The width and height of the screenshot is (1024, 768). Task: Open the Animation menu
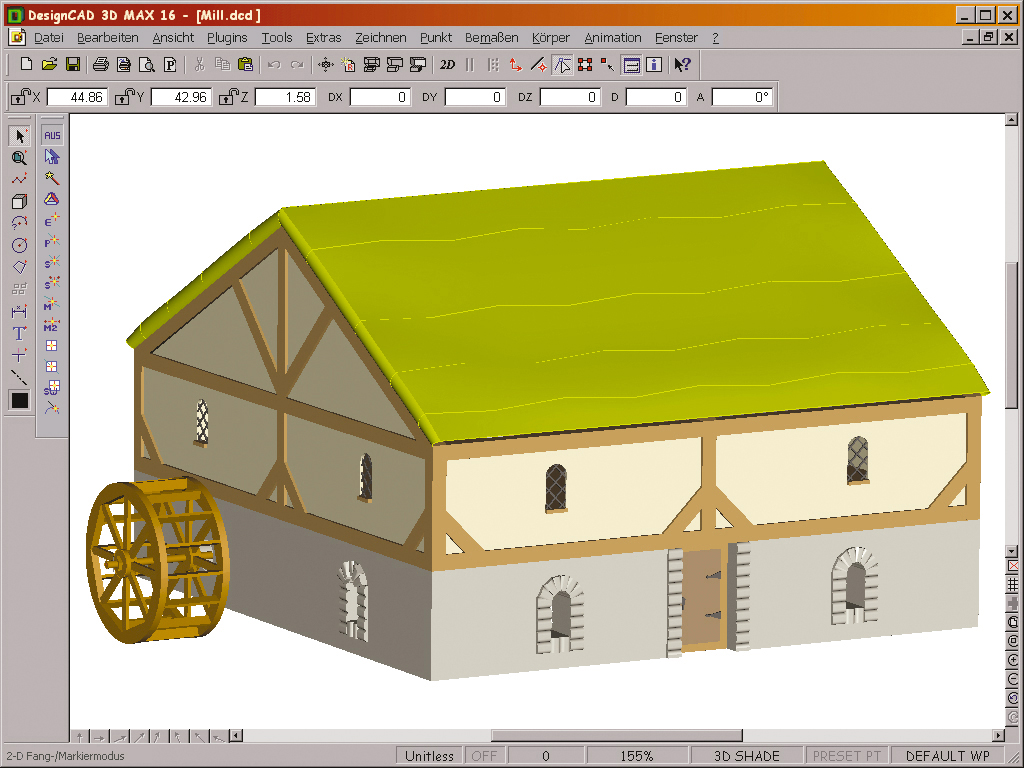tap(613, 37)
